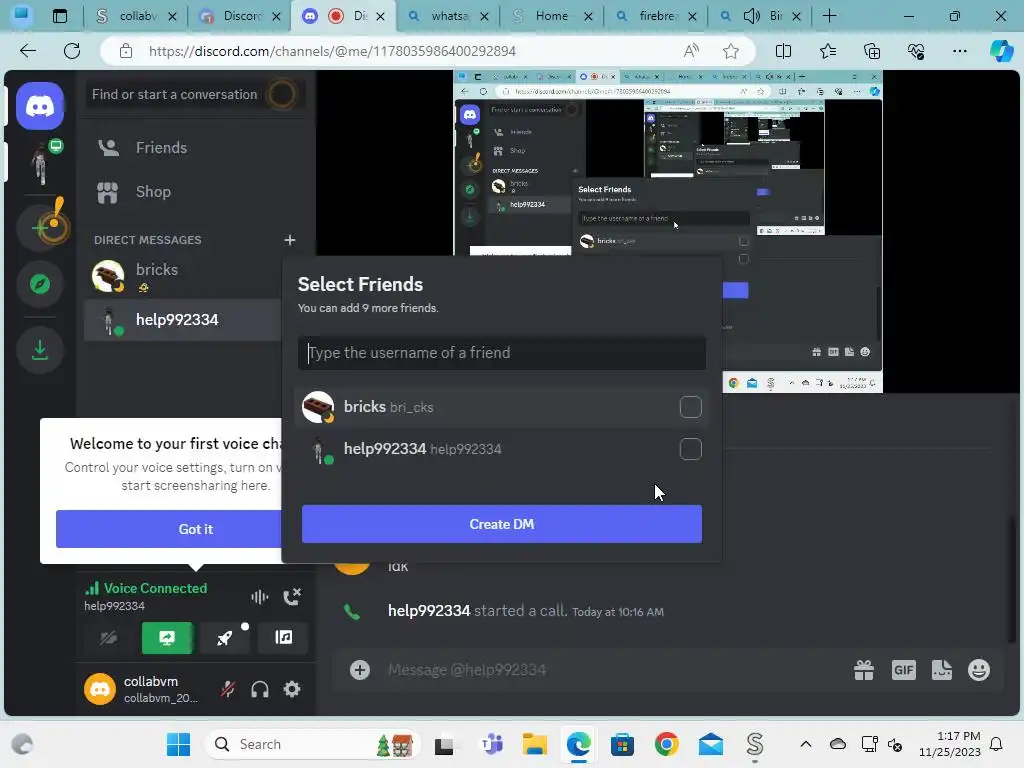Open browser split screen icon

point(783,51)
